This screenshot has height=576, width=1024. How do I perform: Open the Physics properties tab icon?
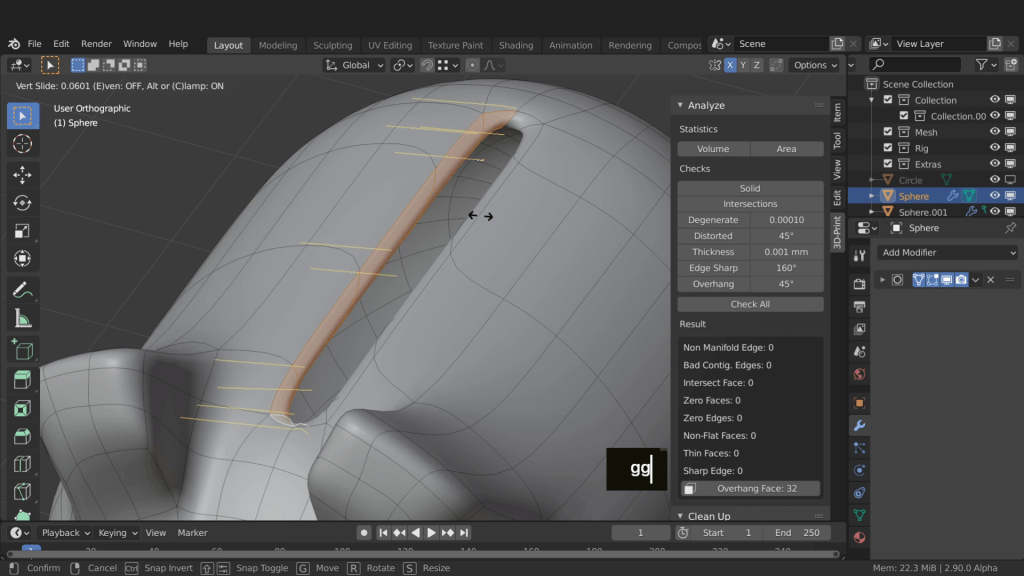click(859, 470)
